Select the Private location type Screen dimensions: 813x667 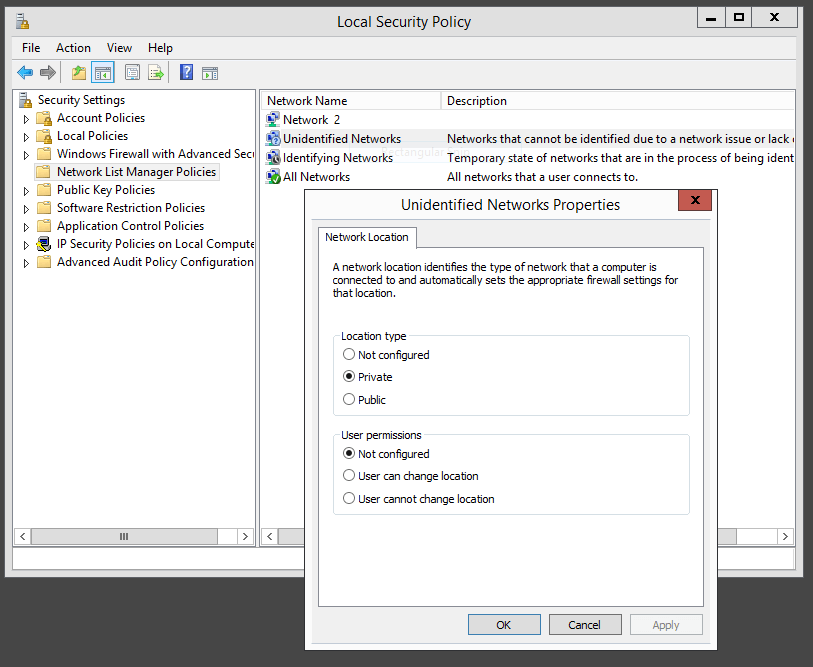[349, 377]
